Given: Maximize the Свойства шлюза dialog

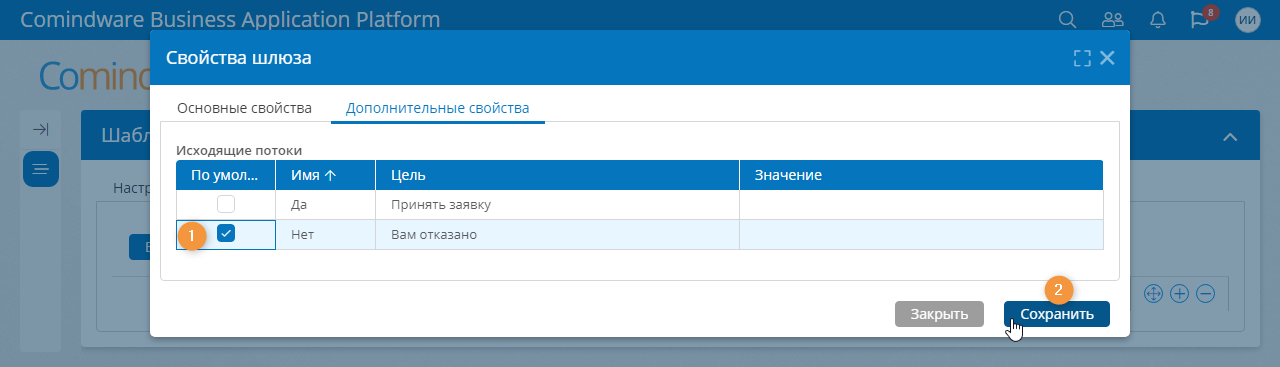Looking at the screenshot, I should 1081,58.
